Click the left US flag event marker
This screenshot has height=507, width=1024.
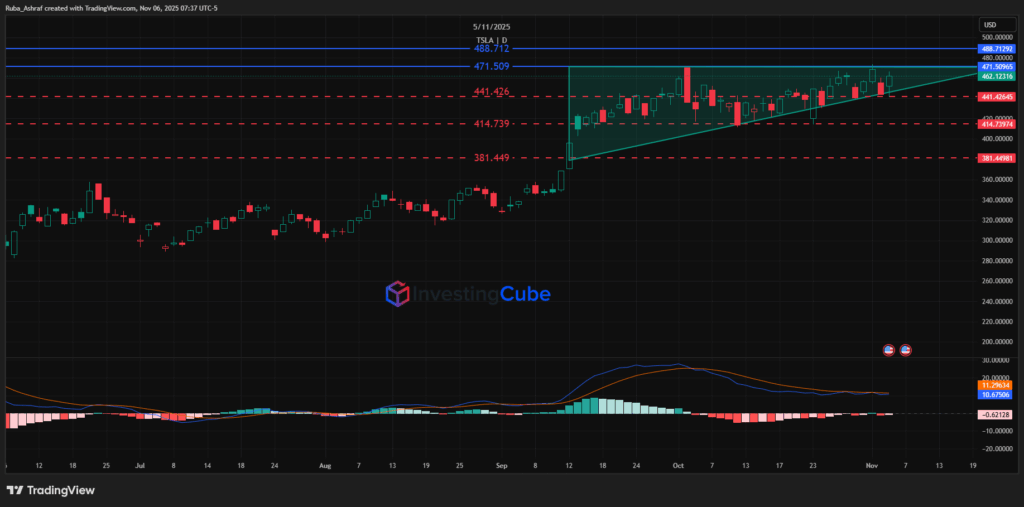coord(887,349)
